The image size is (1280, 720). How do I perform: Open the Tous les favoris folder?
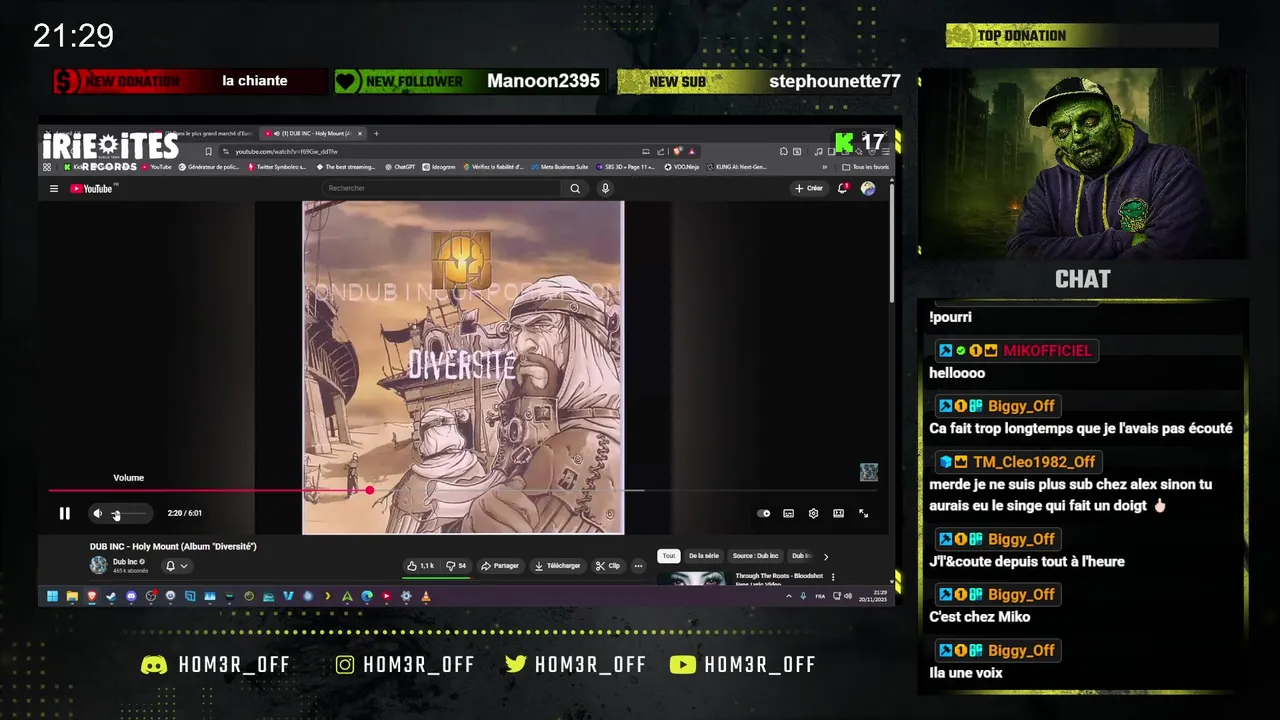[x=866, y=167]
